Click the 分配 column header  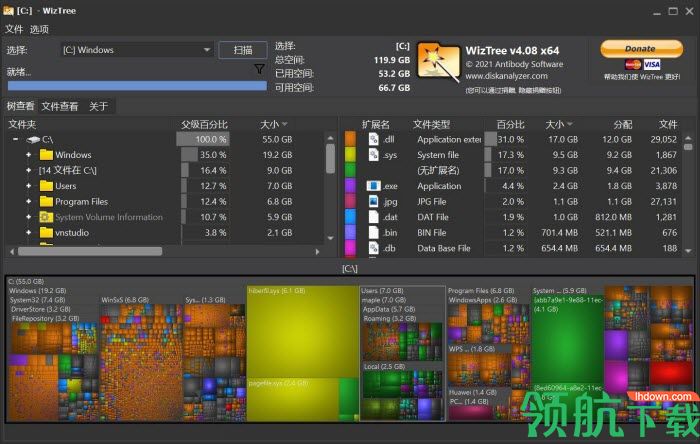623,124
